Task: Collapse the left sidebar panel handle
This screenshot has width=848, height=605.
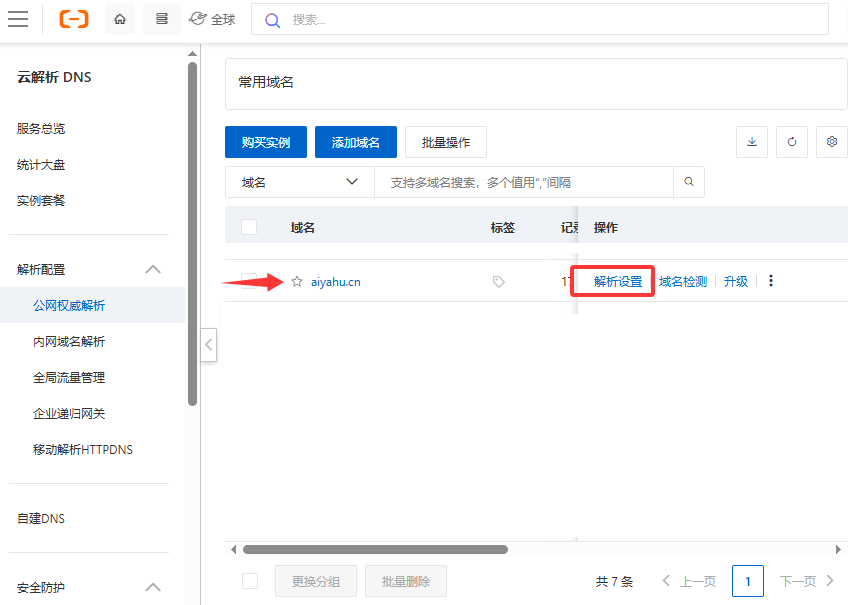Action: [208, 345]
